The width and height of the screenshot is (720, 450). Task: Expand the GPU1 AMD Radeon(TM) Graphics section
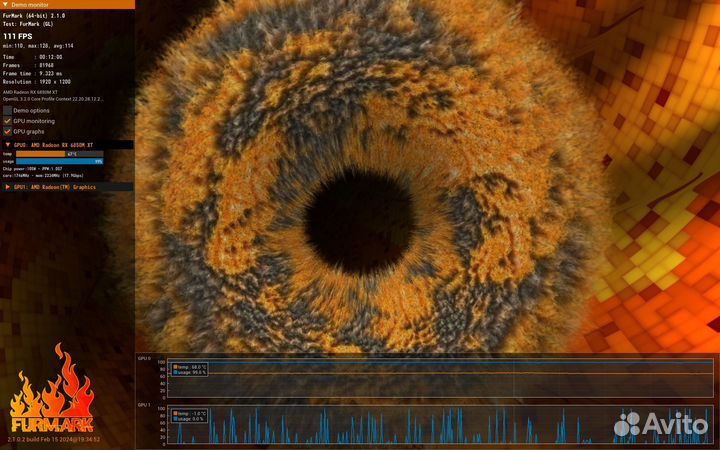[x=7, y=187]
